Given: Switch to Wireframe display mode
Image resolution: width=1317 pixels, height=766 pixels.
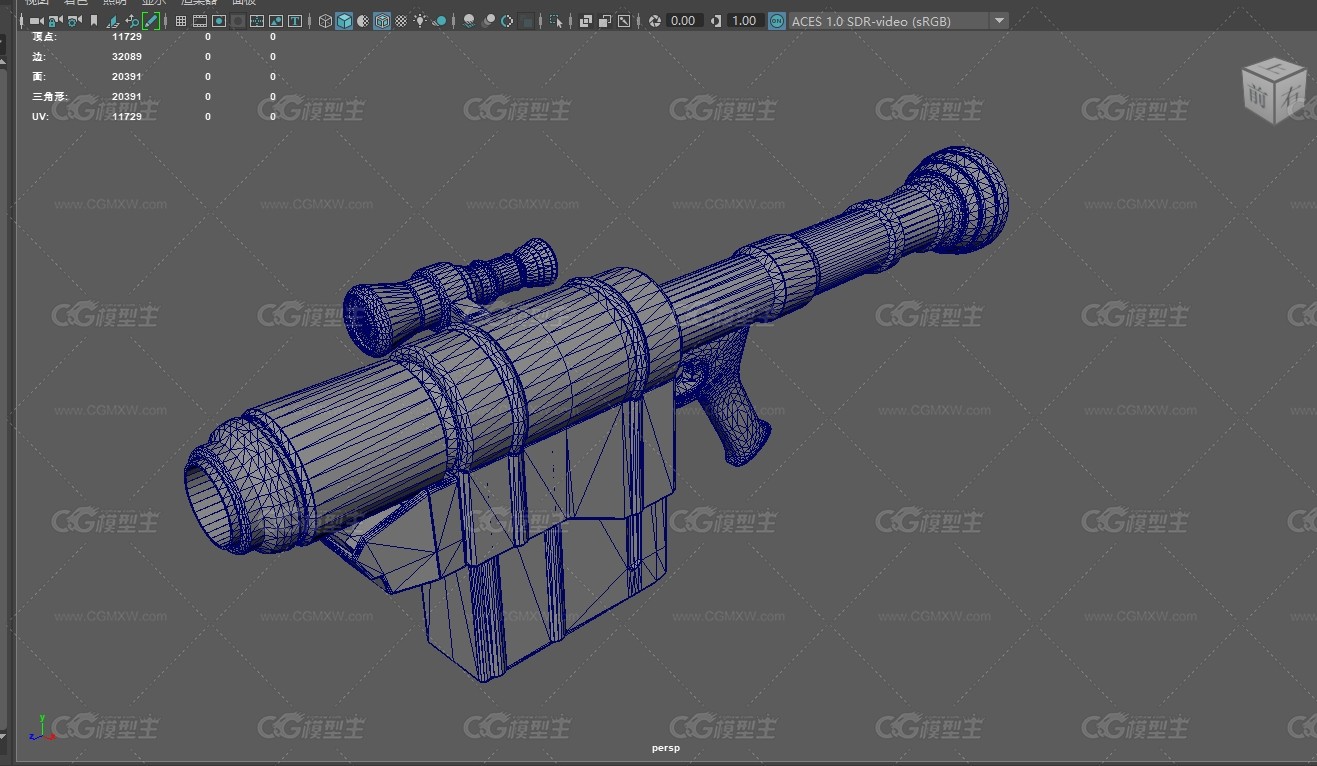Looking at the screenshot, I should tap(325, 21).
